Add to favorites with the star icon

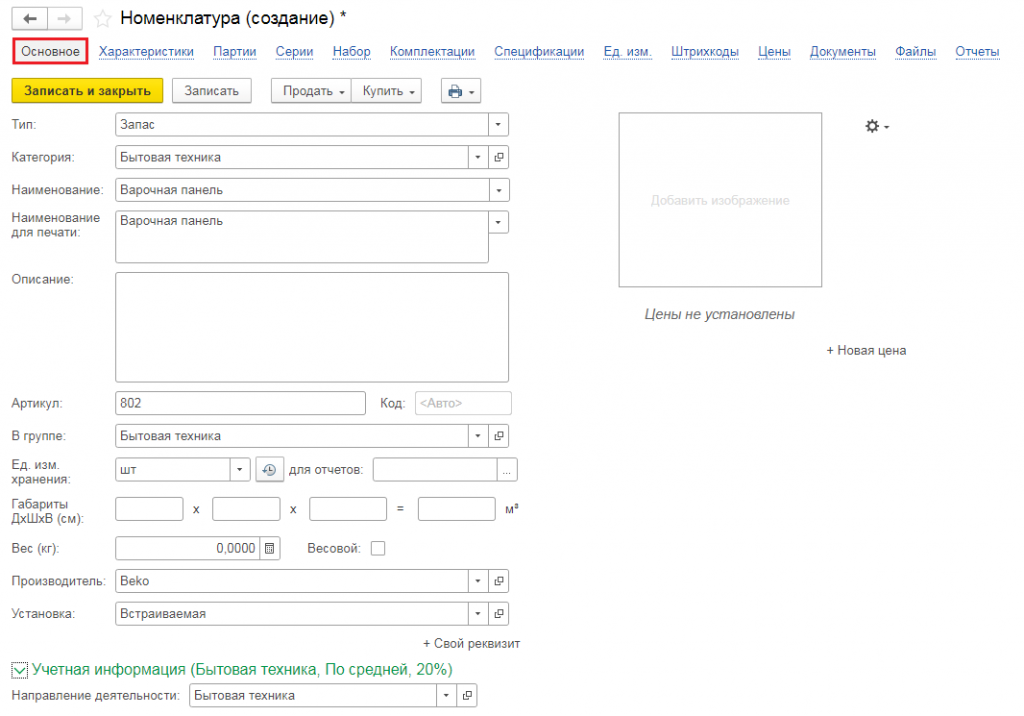tap(103, 18)
